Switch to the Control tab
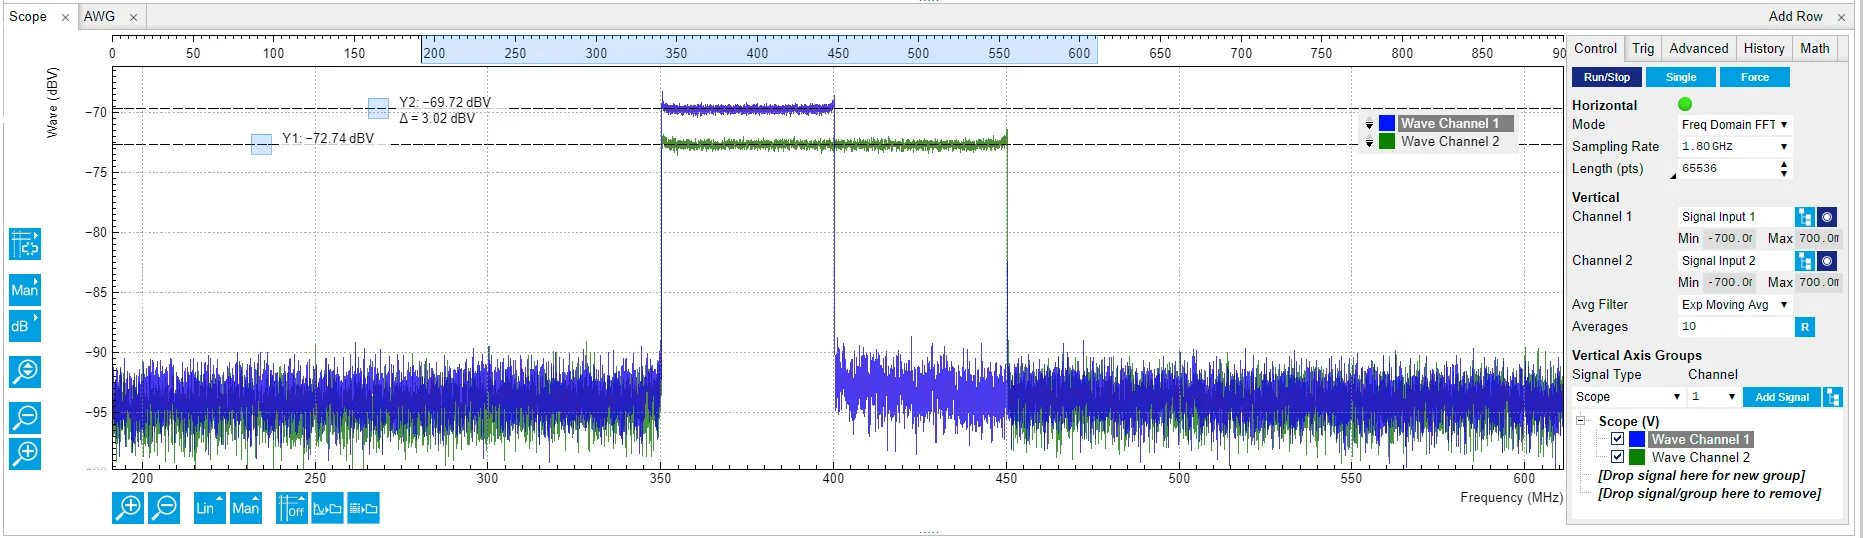Screen dimensions: 1863x538 1595,48
